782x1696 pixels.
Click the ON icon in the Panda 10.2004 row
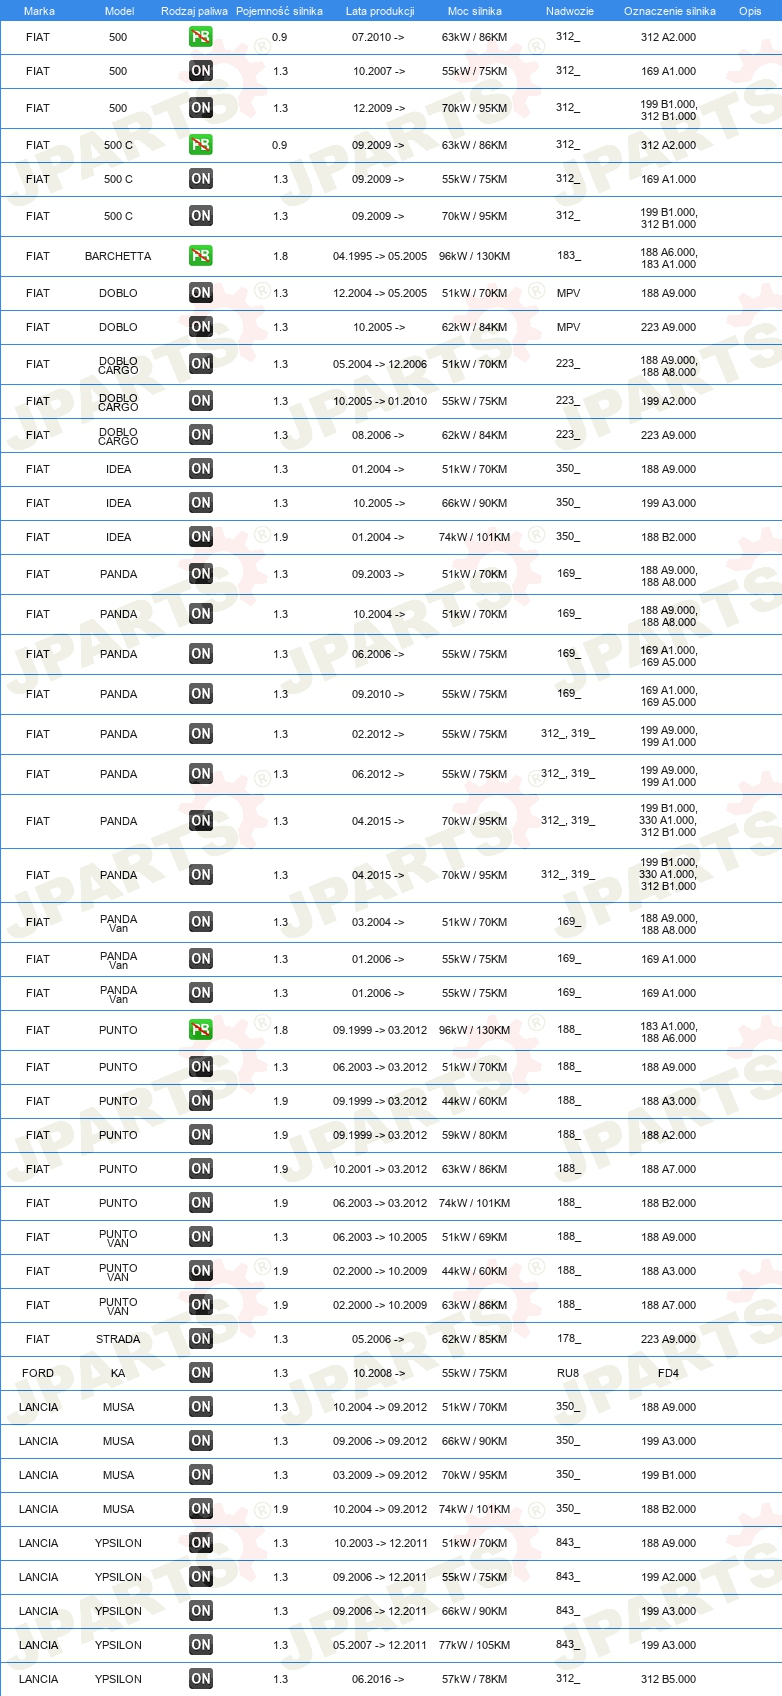click(x=201, y=614)
